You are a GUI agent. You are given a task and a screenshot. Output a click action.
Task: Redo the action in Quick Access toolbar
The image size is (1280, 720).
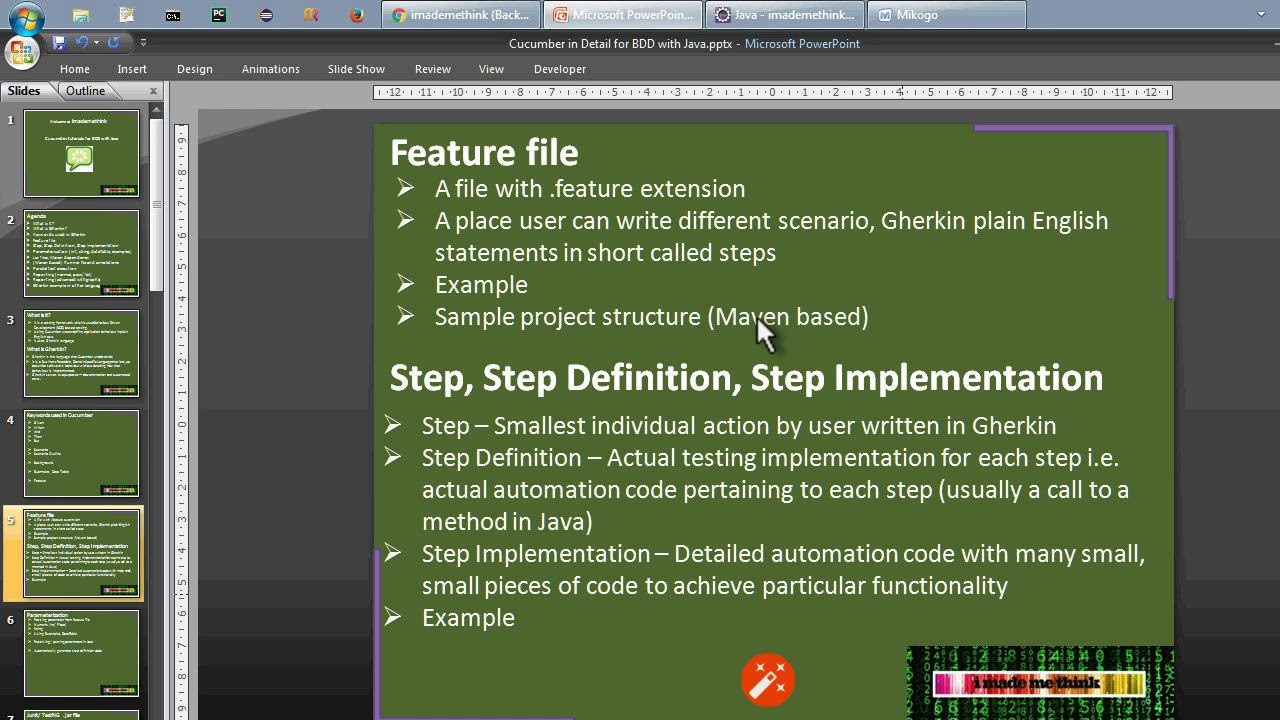click(113, 42)
